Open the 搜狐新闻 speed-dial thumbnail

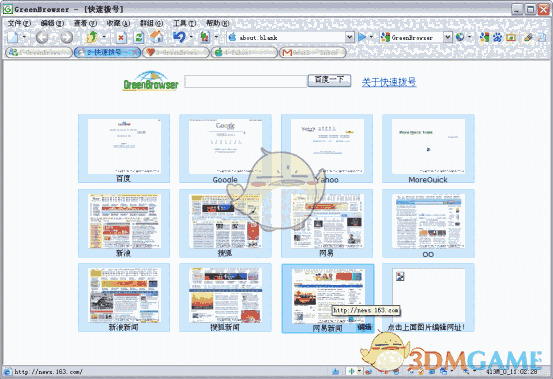coord(225,297)
